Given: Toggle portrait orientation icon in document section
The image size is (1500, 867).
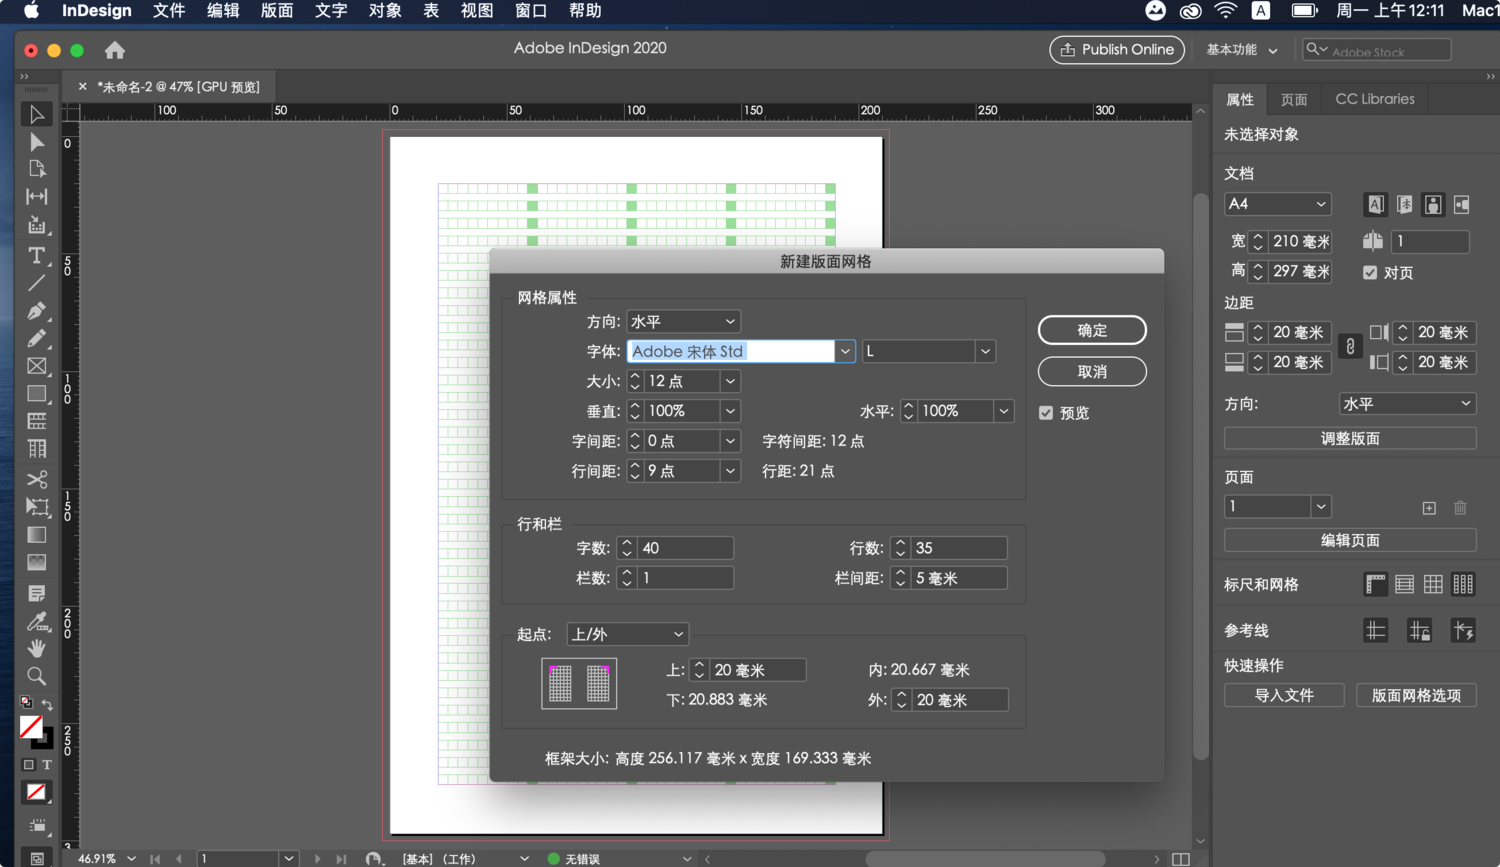Looking at the screenshot, I should point(1433,204).
